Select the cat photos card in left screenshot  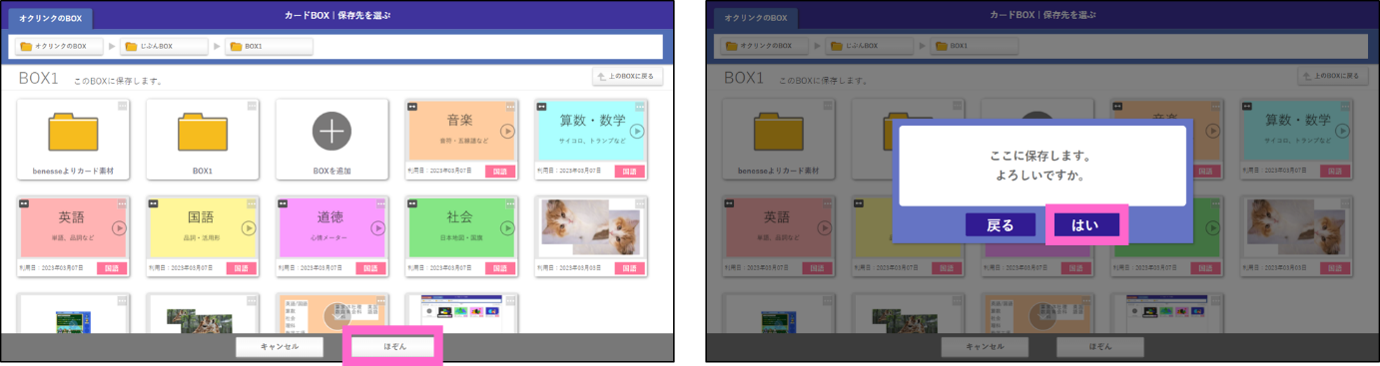click(x=591, y=236)
